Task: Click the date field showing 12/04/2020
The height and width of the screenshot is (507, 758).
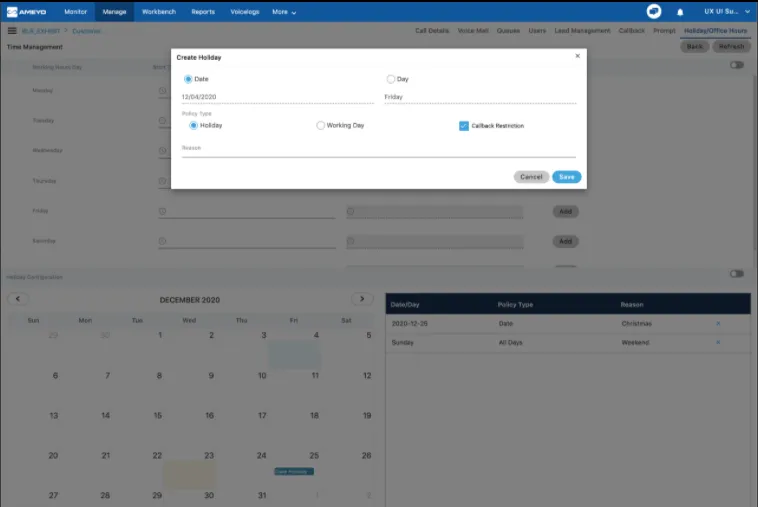Action: point(277,97)
